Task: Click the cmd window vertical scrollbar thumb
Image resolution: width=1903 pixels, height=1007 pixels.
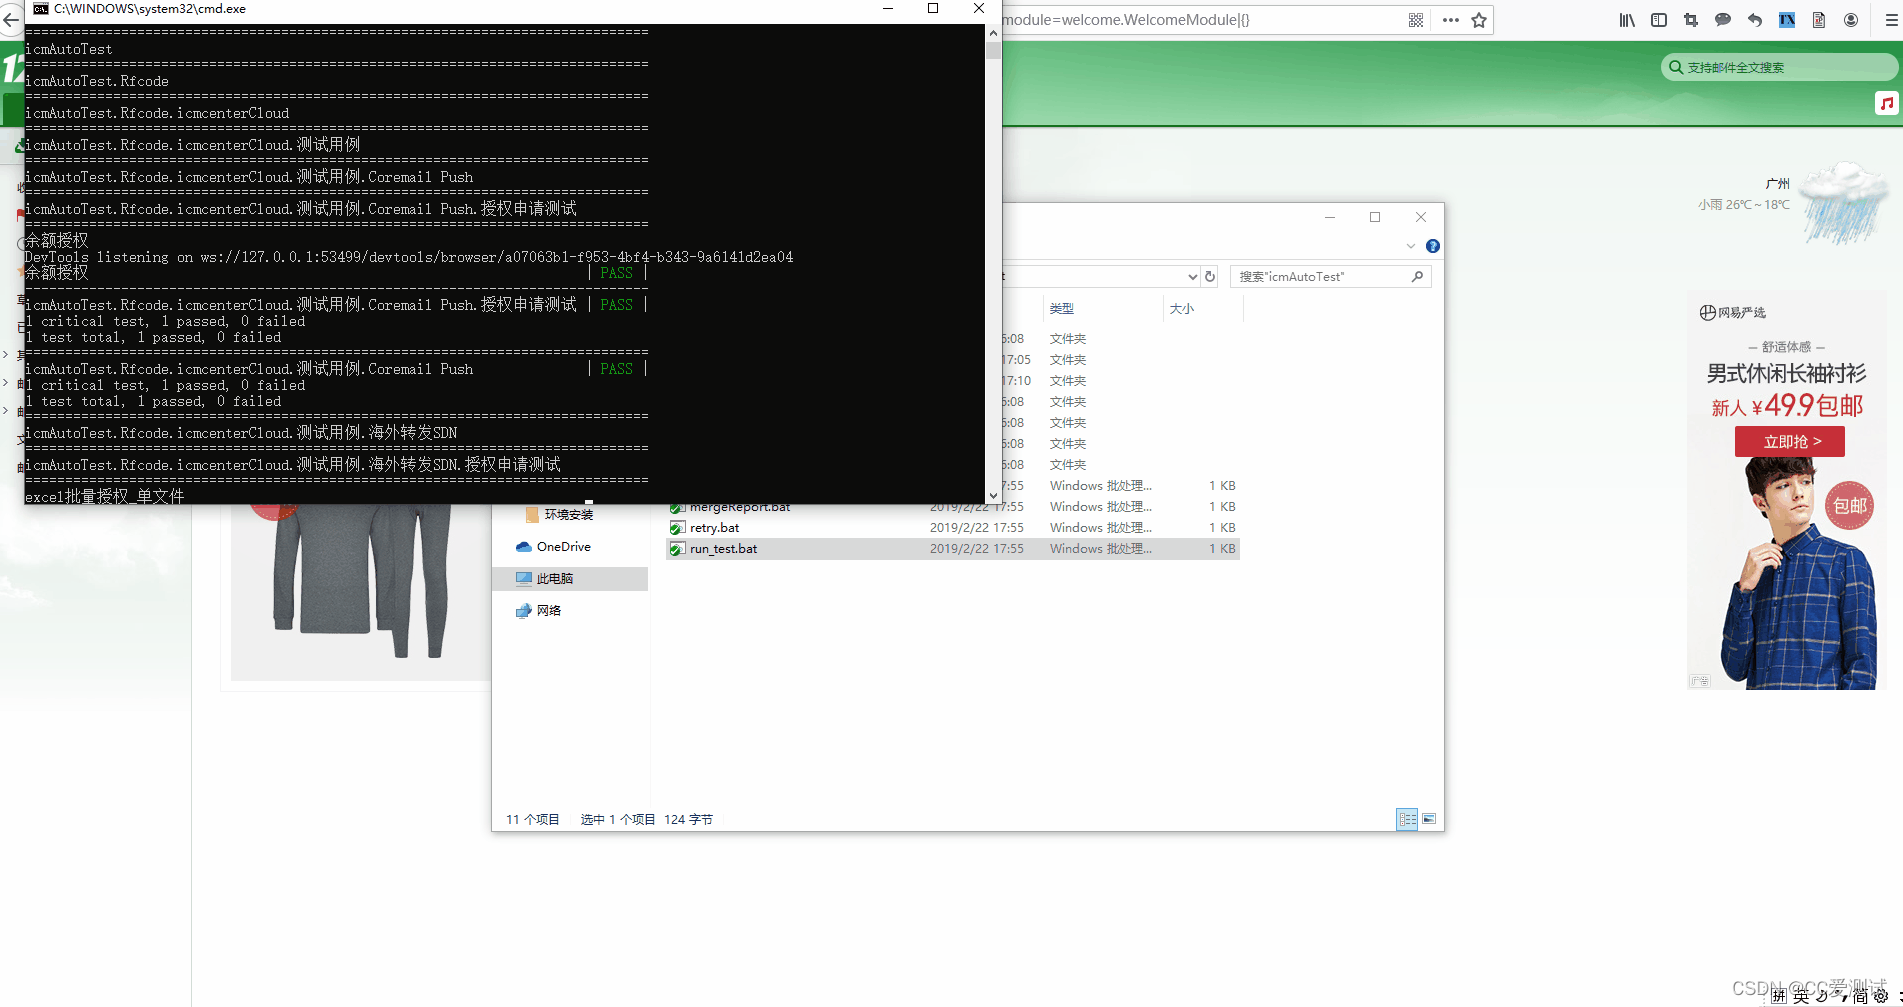Action: [993, 50]
